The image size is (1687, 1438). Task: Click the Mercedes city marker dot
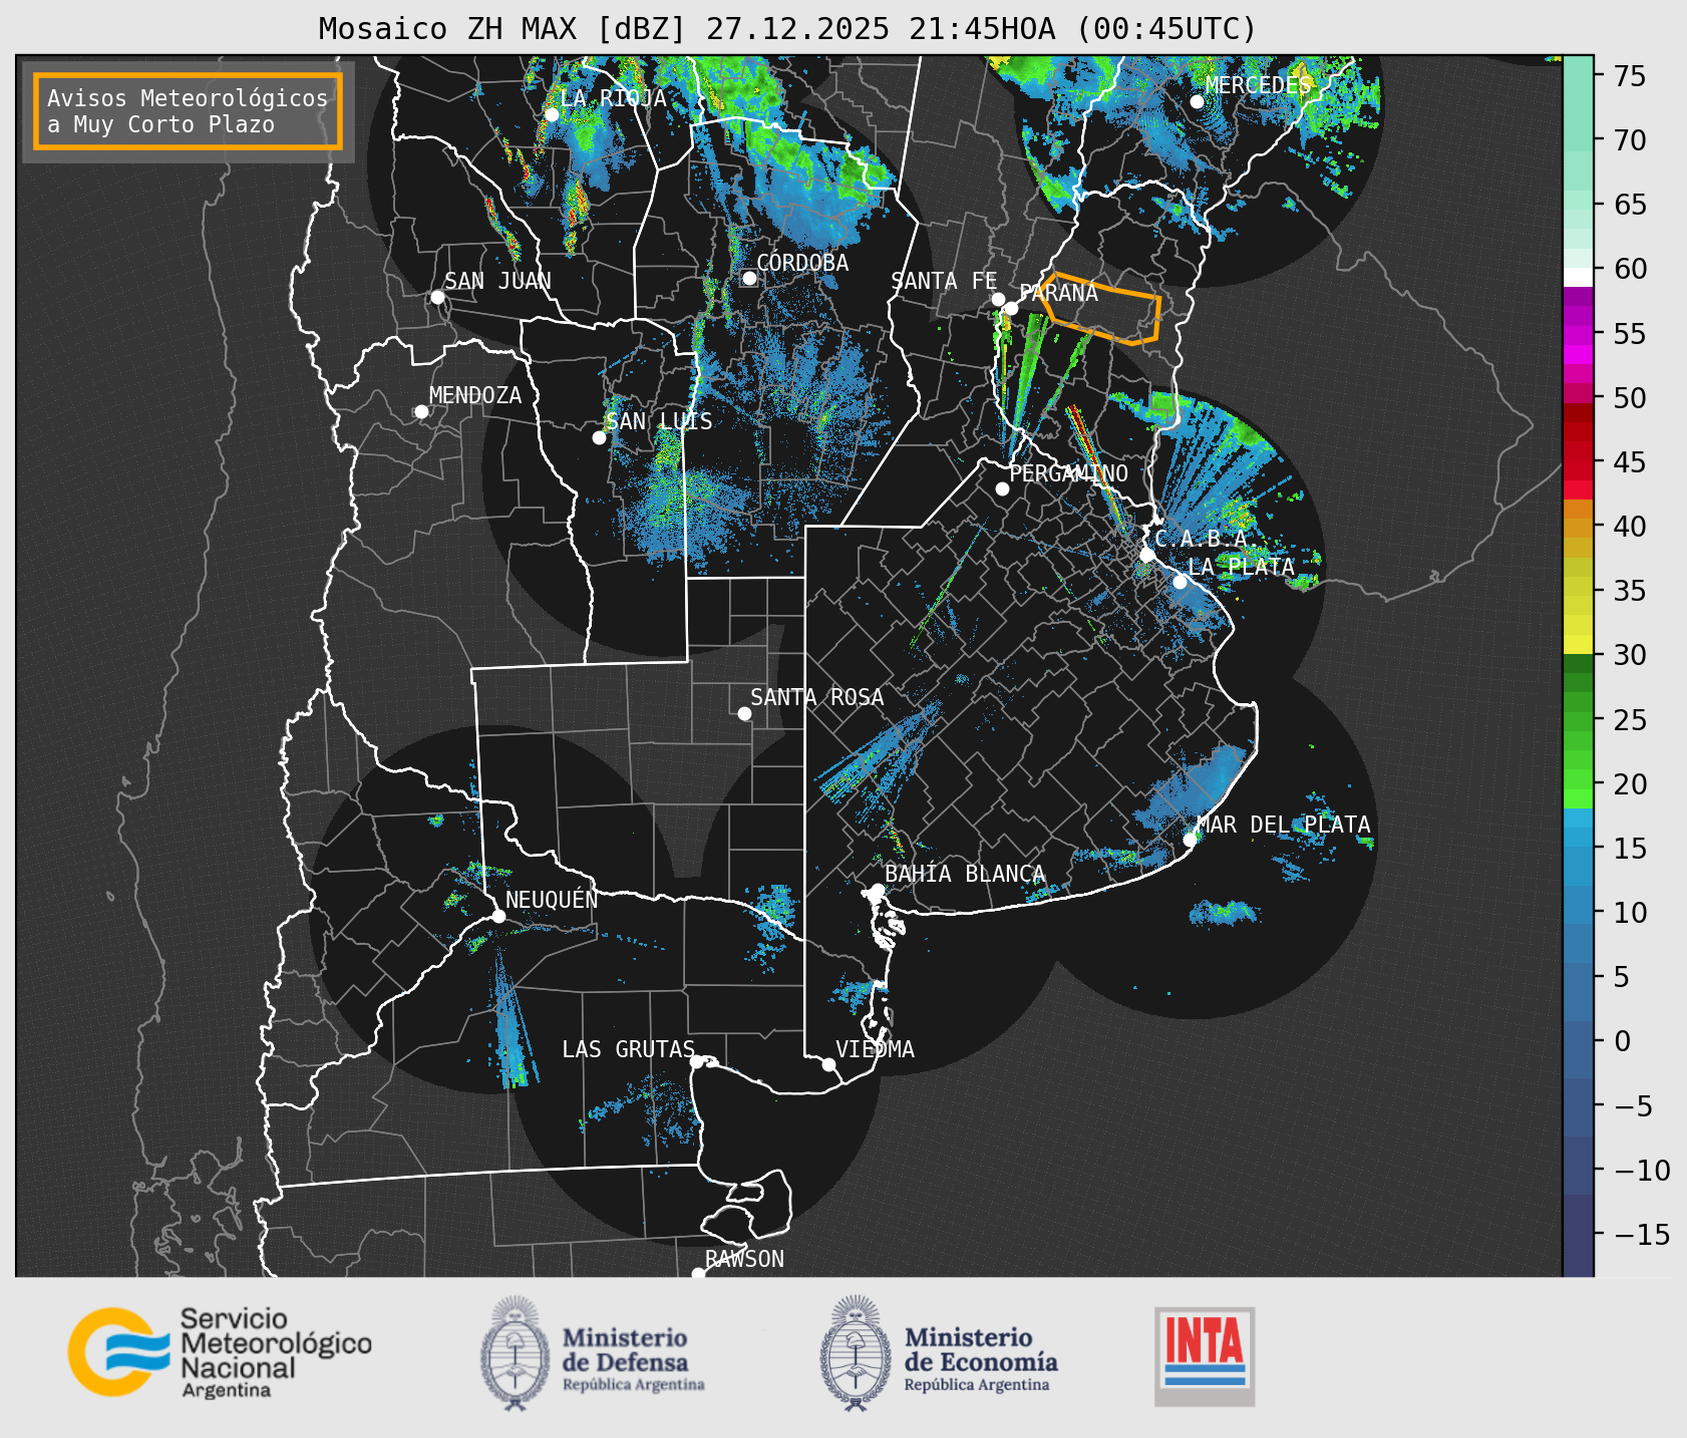tap(1197, 101)
